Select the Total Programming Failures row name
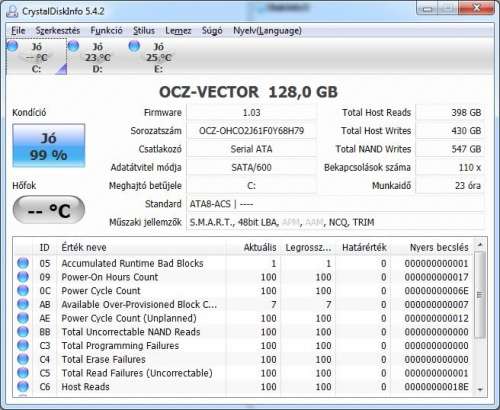The image size is (500, 410). point(120,346)
